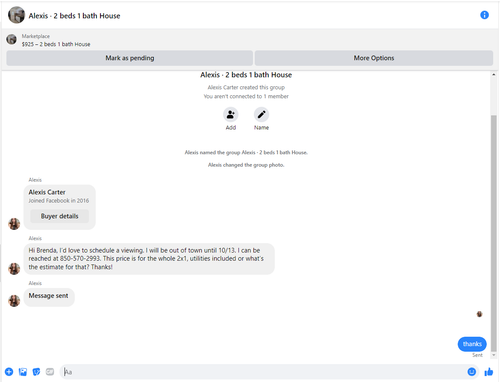Click the 'Marketplace' label in the banner
Image resolution: width=500 pixels, height=382 pixels.
click(x=36, y=36)
